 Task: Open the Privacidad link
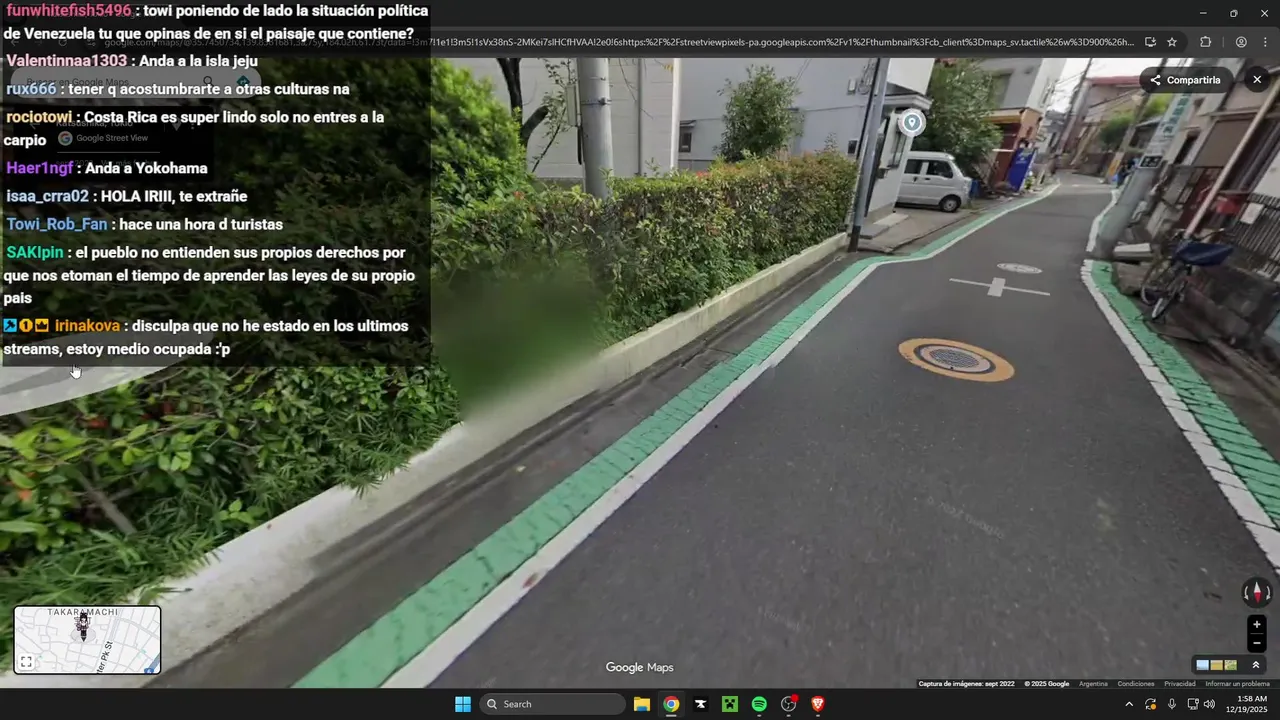[1180, 684]
